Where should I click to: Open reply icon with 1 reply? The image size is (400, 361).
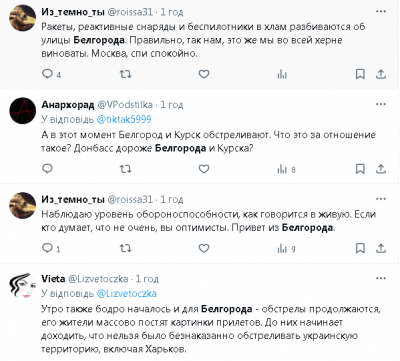[51, 248]
